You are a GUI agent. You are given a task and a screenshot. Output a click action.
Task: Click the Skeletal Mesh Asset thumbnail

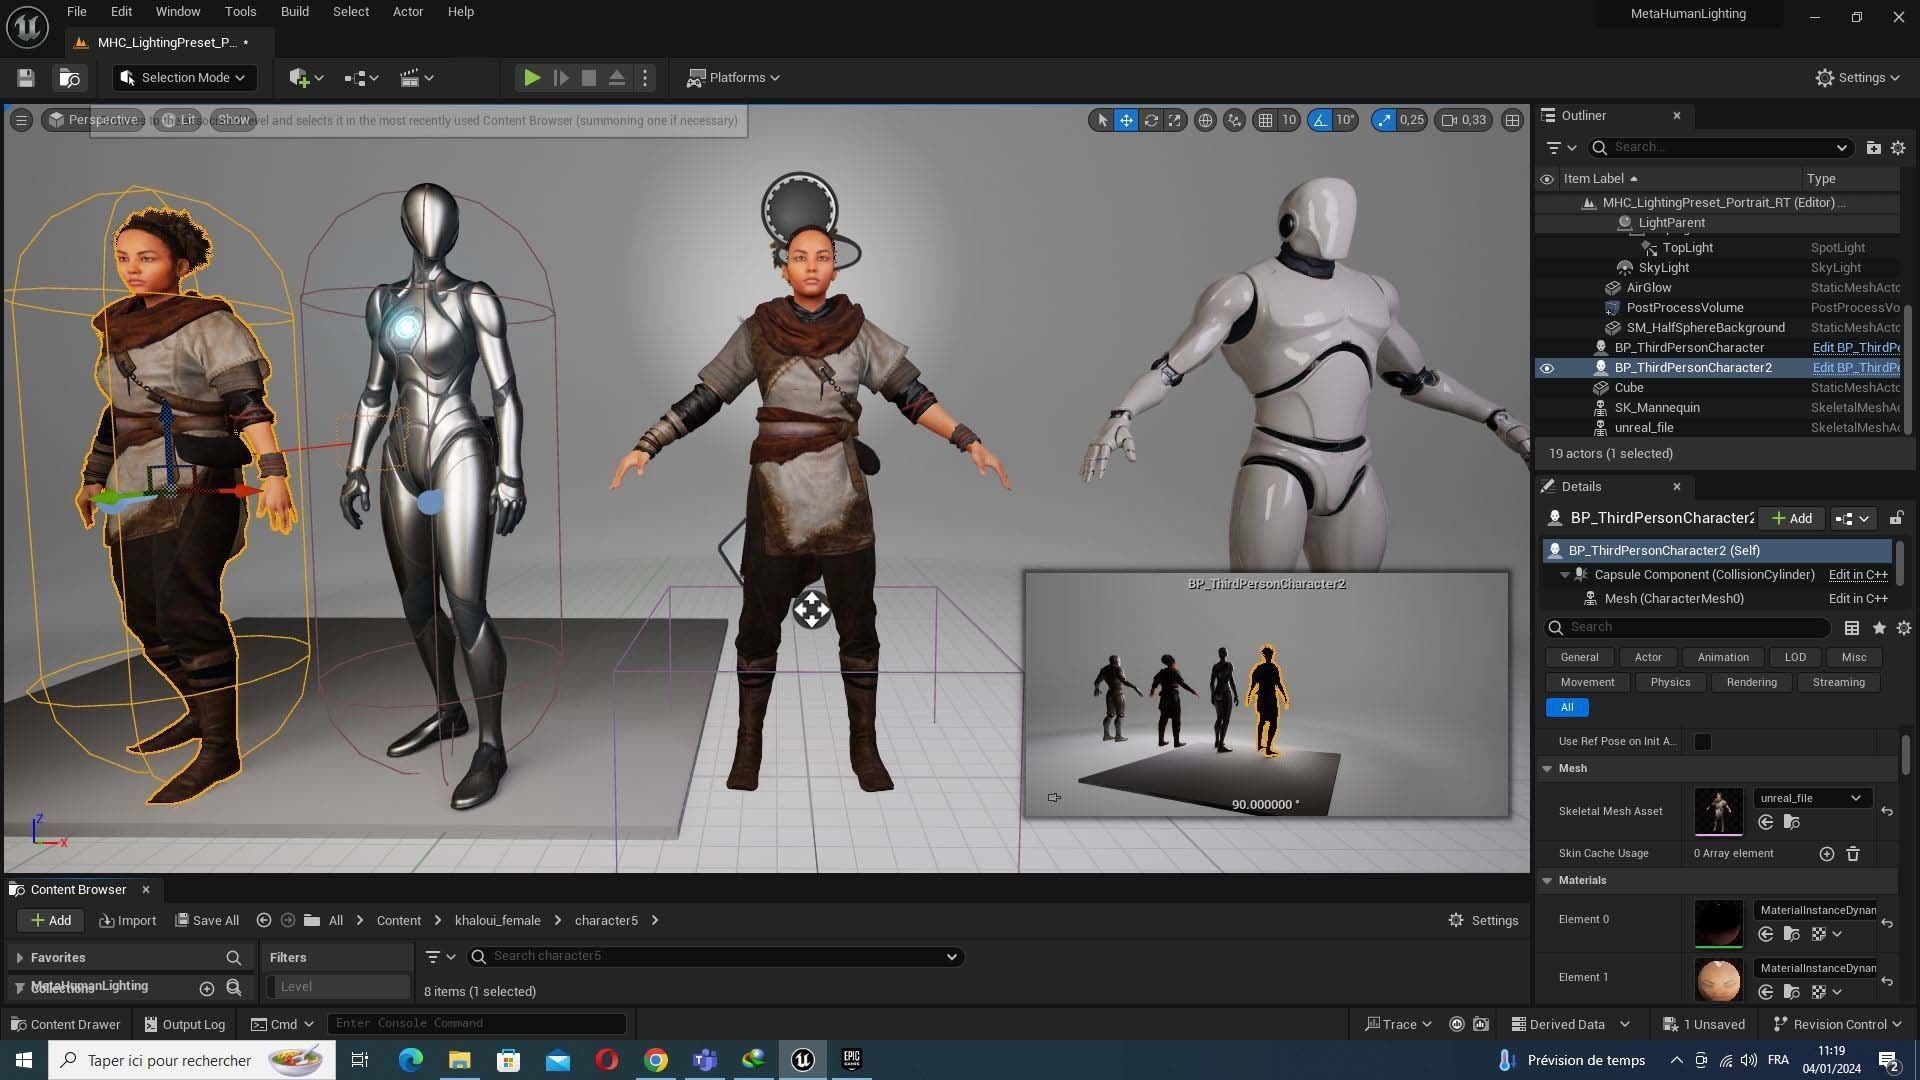pos(1718,811)
